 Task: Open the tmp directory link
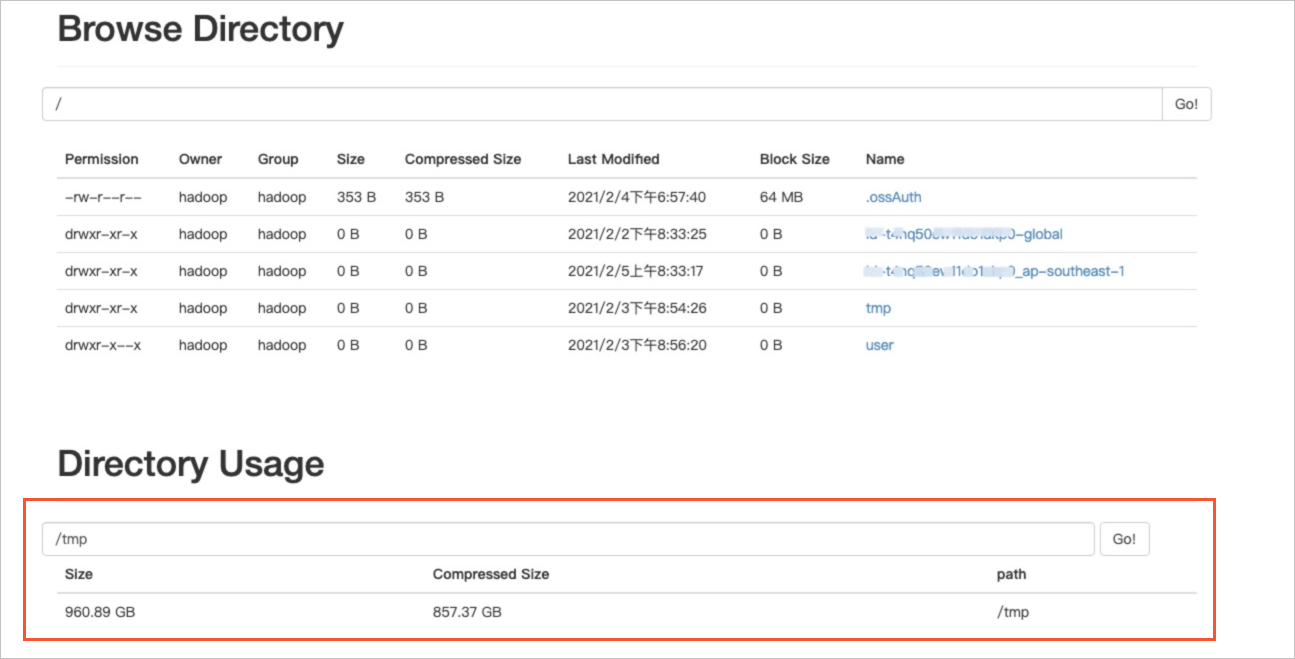(x=878, y=308)
